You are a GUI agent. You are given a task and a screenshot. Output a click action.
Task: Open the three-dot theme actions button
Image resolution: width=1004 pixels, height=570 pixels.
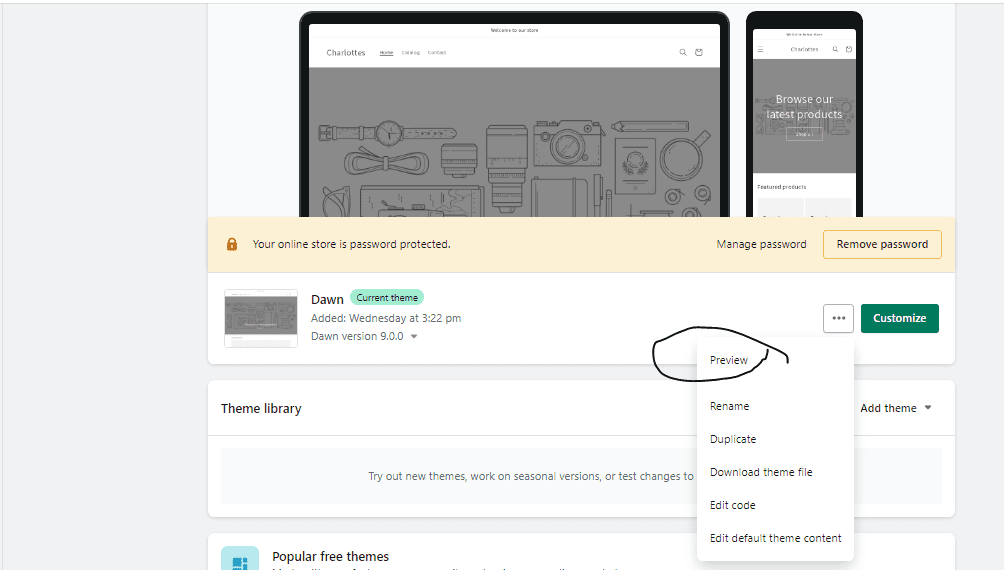pos(838,318)
